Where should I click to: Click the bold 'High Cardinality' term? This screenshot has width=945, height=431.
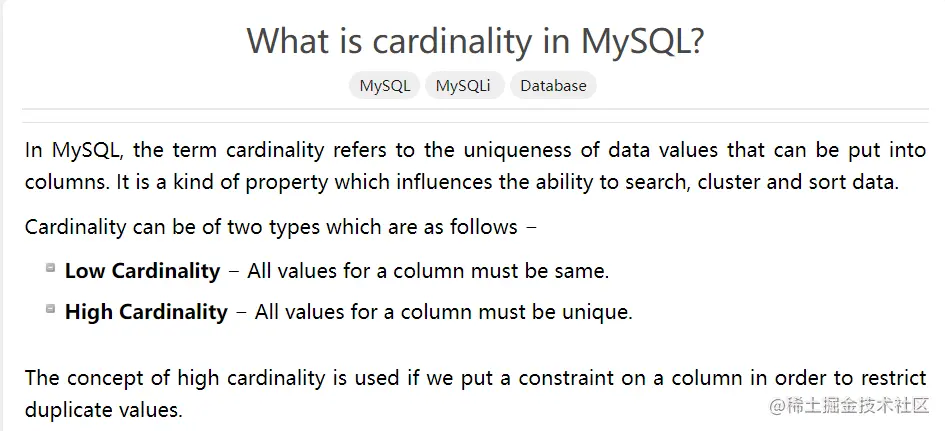[146, 312]
